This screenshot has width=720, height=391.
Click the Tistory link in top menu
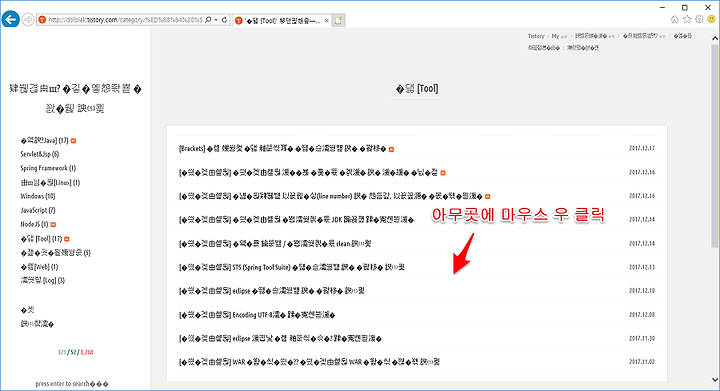(536, 36)
